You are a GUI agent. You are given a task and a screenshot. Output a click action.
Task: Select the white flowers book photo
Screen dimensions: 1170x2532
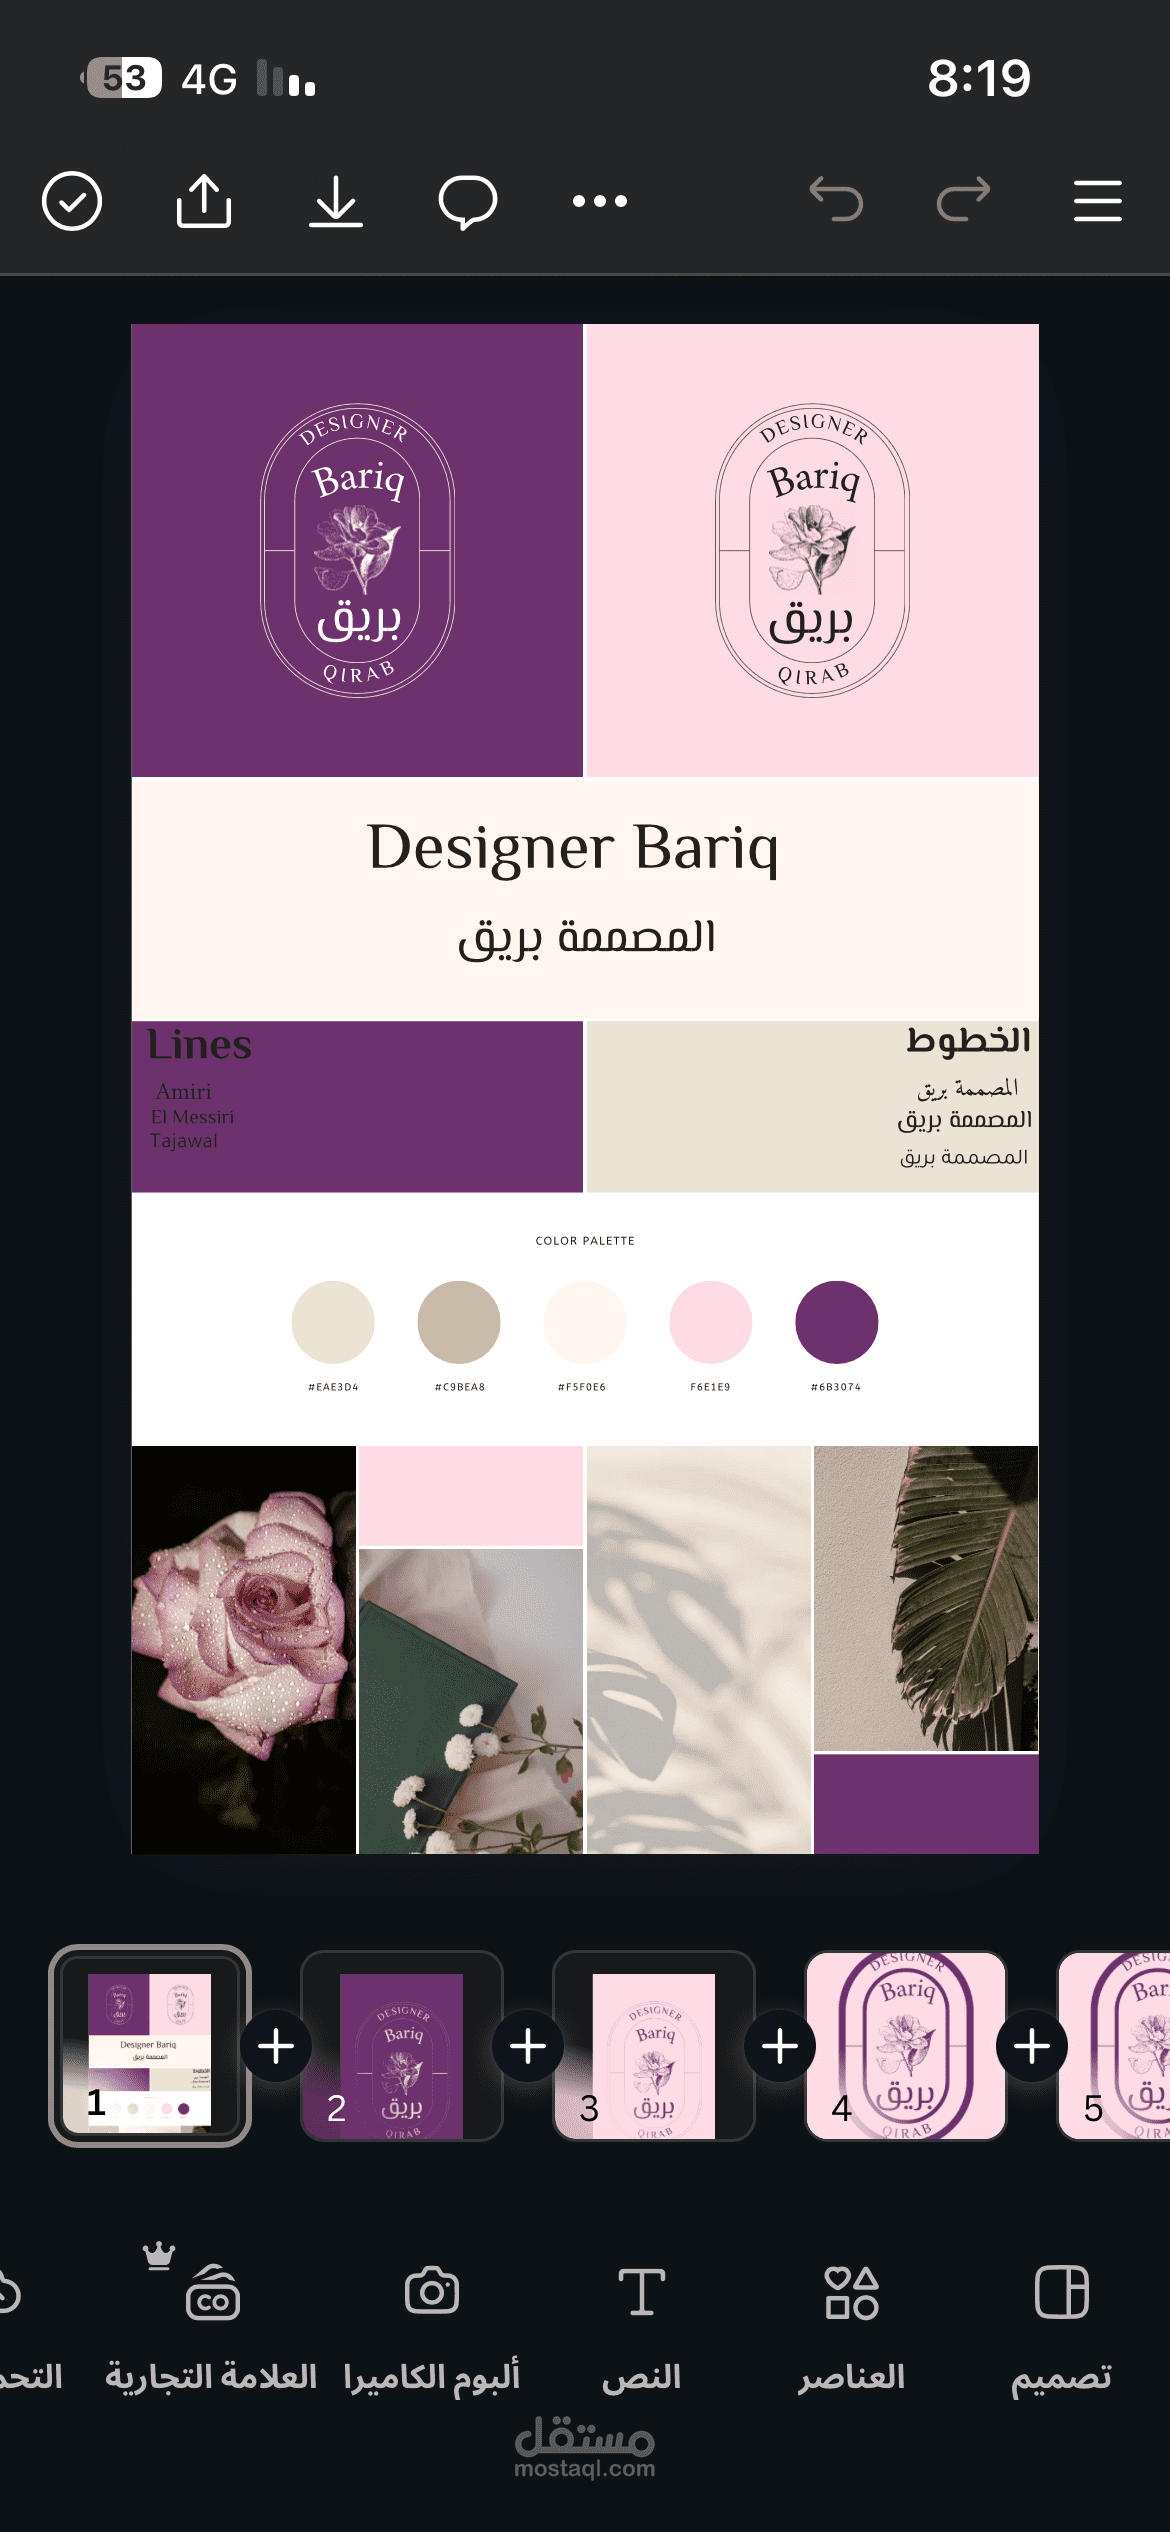tap(471, 1701)
